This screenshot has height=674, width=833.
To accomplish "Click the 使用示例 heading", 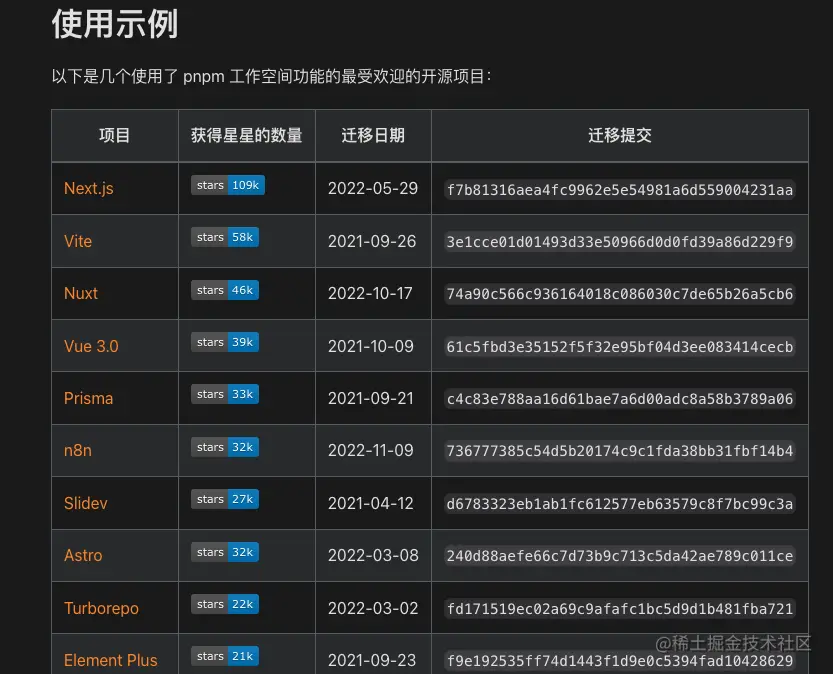I will [x=115, y=24].
